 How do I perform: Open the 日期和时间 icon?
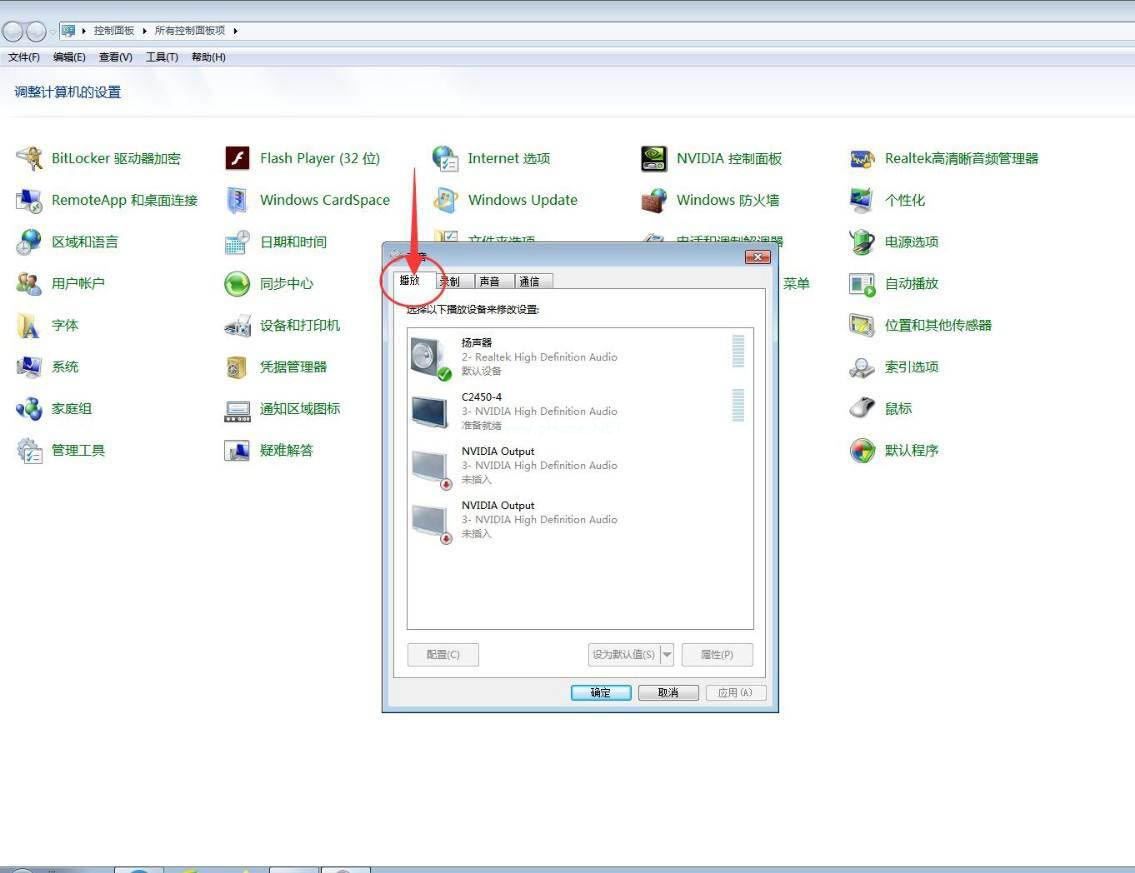point(237,242)
